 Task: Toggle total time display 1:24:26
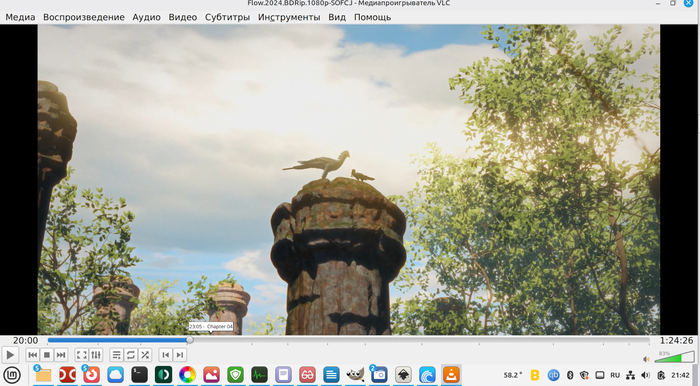[676, 340]
